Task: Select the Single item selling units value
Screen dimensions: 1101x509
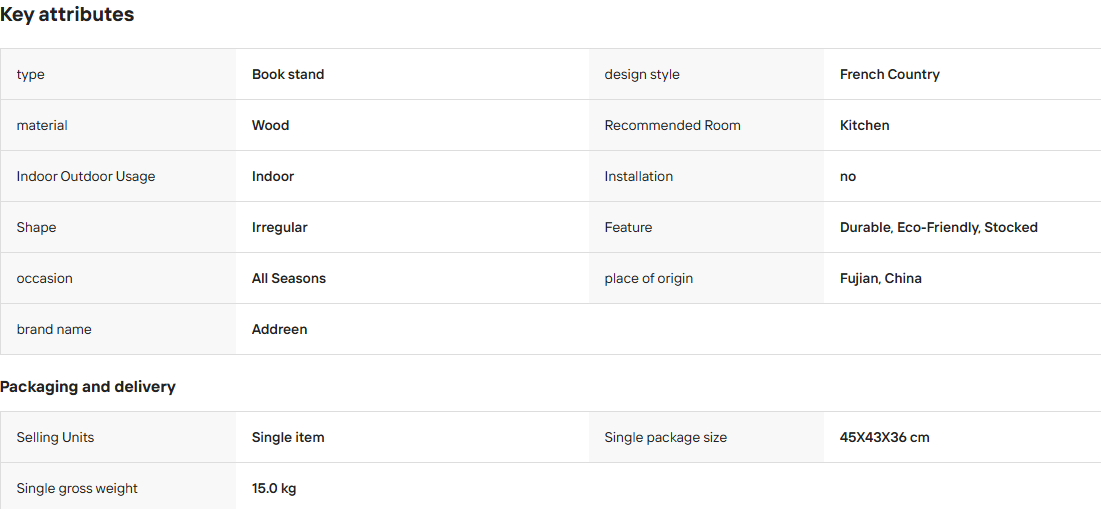Action: coord(288,437)
